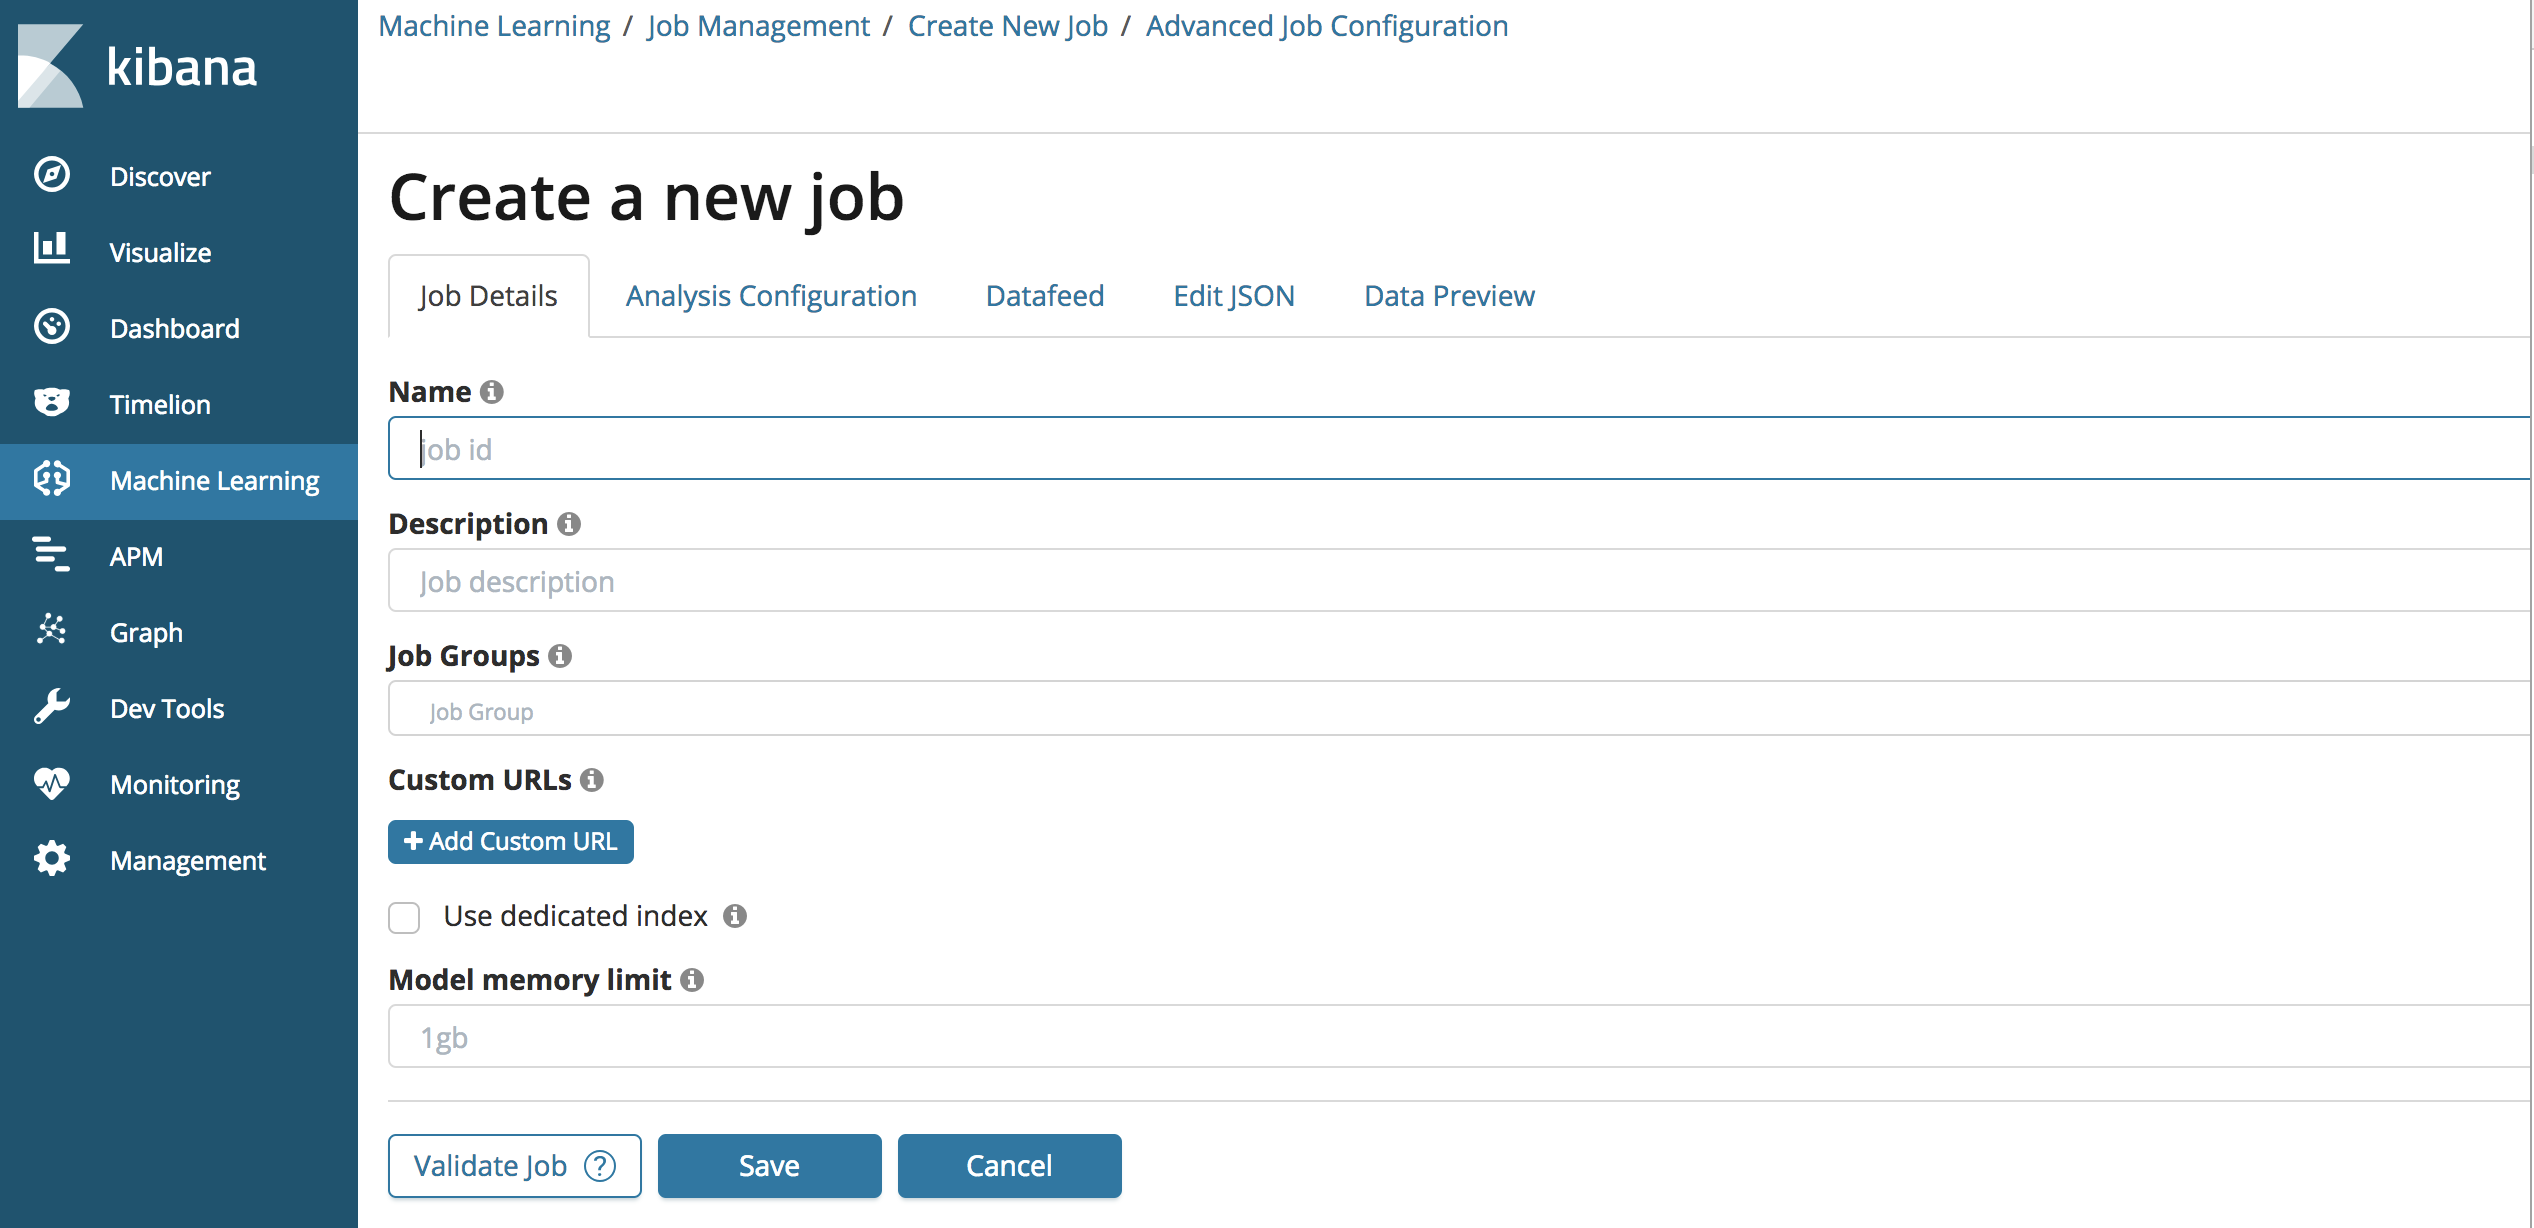Click the Save button
Image resolution: width=2534 pixels, height=1228 pixels.
pyautogui.click(x=769, y=1166)
